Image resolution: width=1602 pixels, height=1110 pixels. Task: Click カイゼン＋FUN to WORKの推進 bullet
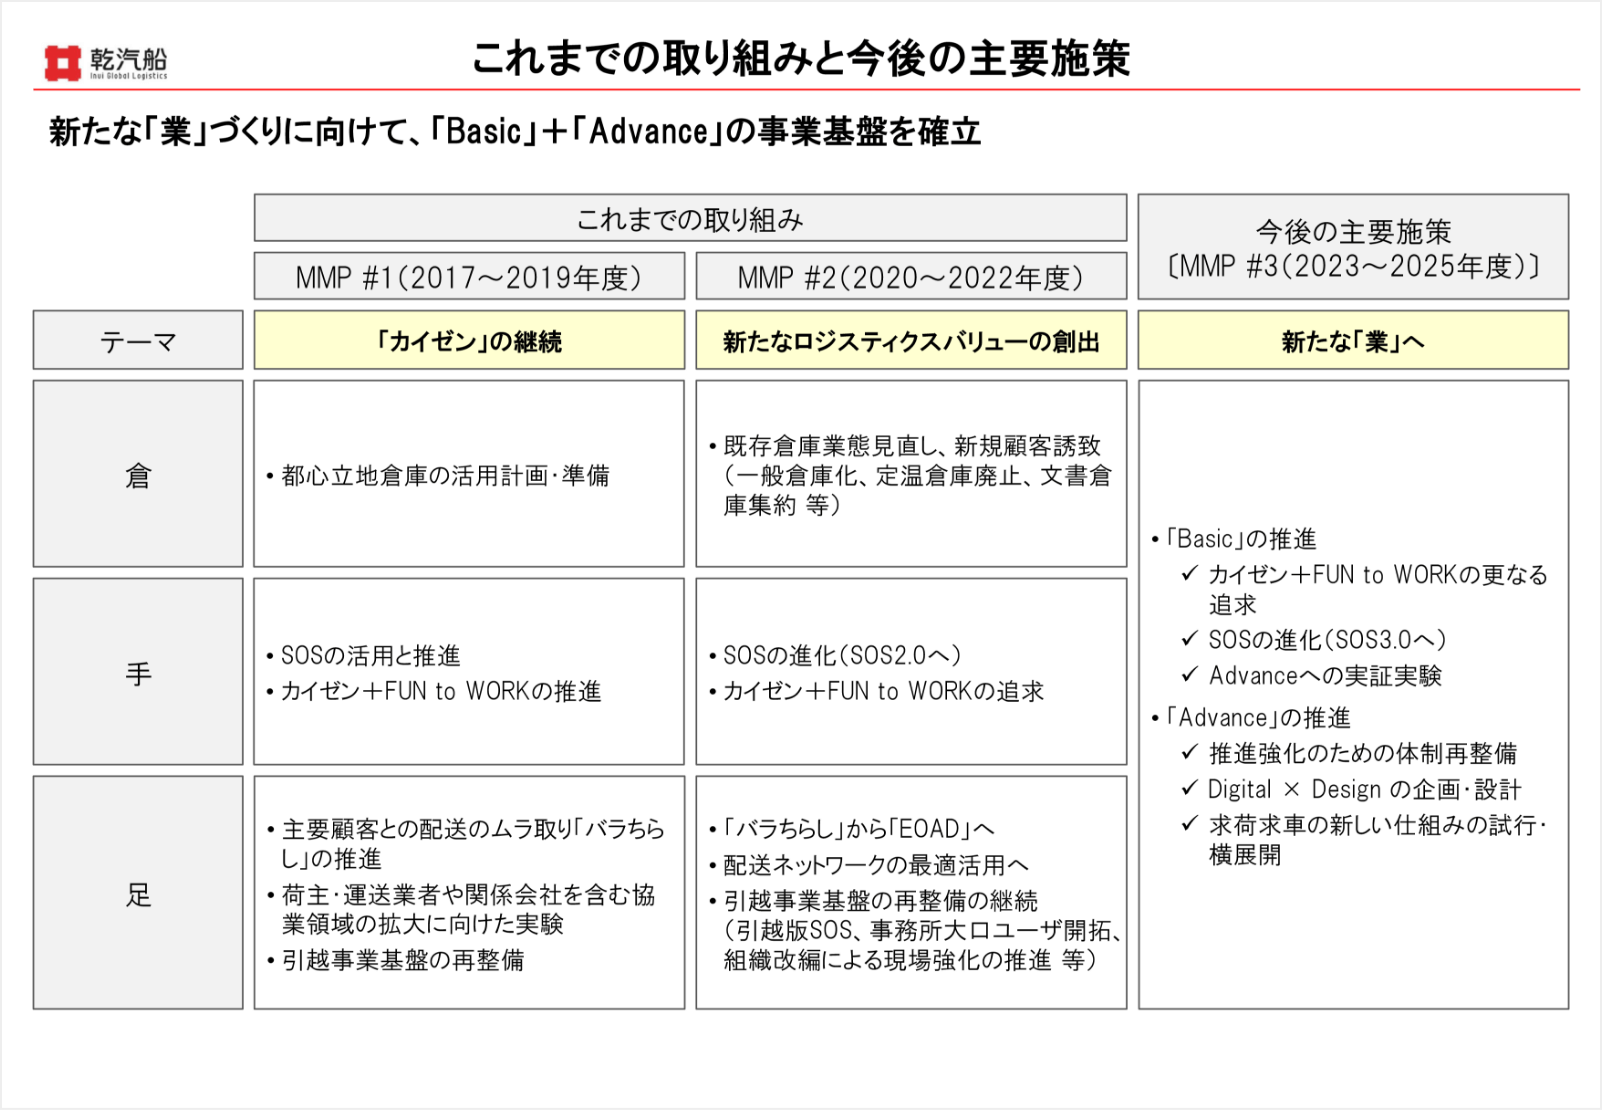click(434, 692)
